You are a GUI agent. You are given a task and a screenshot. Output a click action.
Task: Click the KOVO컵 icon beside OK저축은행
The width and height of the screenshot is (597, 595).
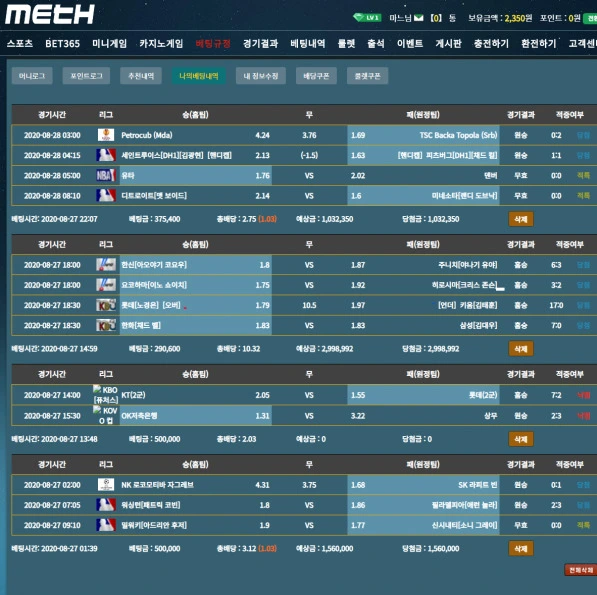106,415
